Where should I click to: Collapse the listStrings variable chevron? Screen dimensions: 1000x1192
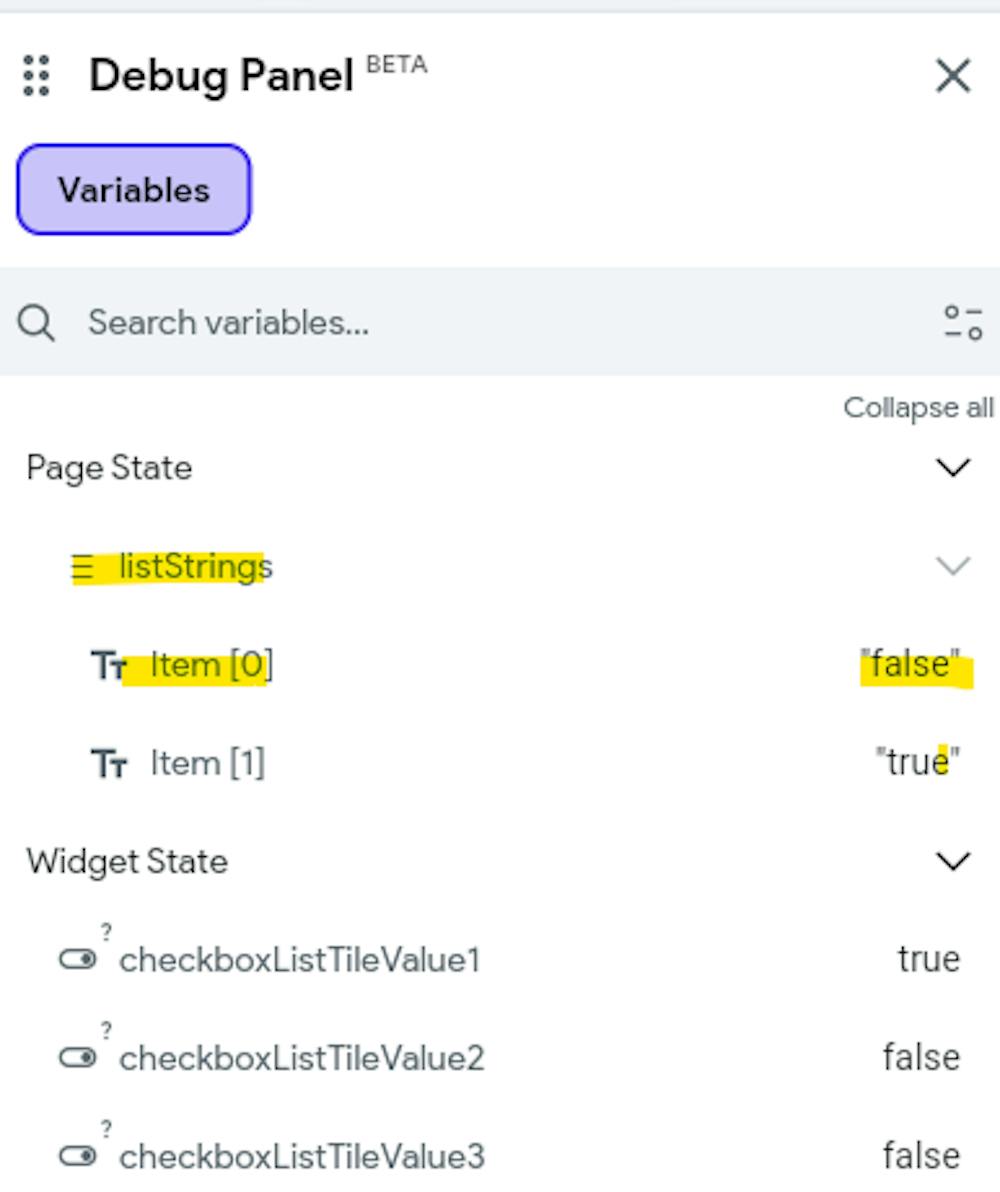952,567
